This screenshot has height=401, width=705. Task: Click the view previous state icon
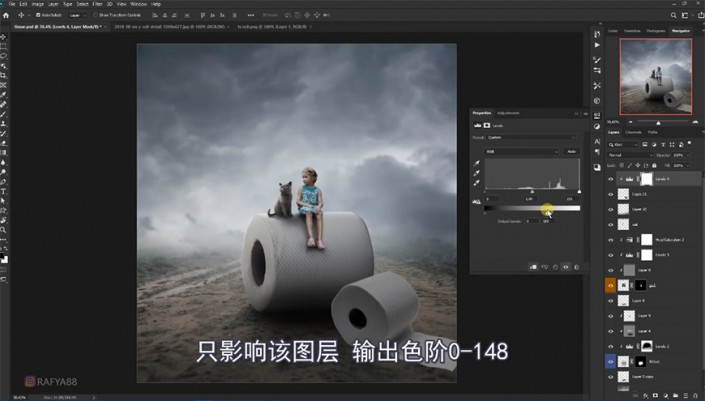coord(544,267)
